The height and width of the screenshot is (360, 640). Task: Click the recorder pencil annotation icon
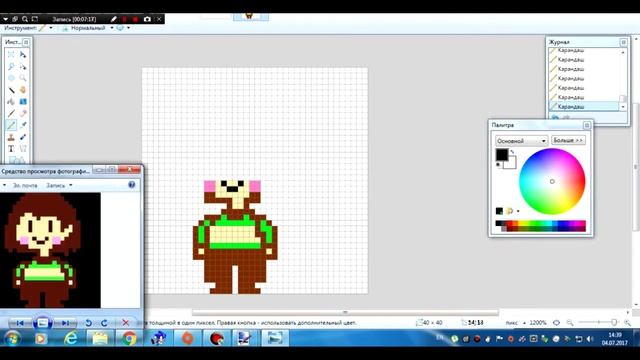pos(113,19)
